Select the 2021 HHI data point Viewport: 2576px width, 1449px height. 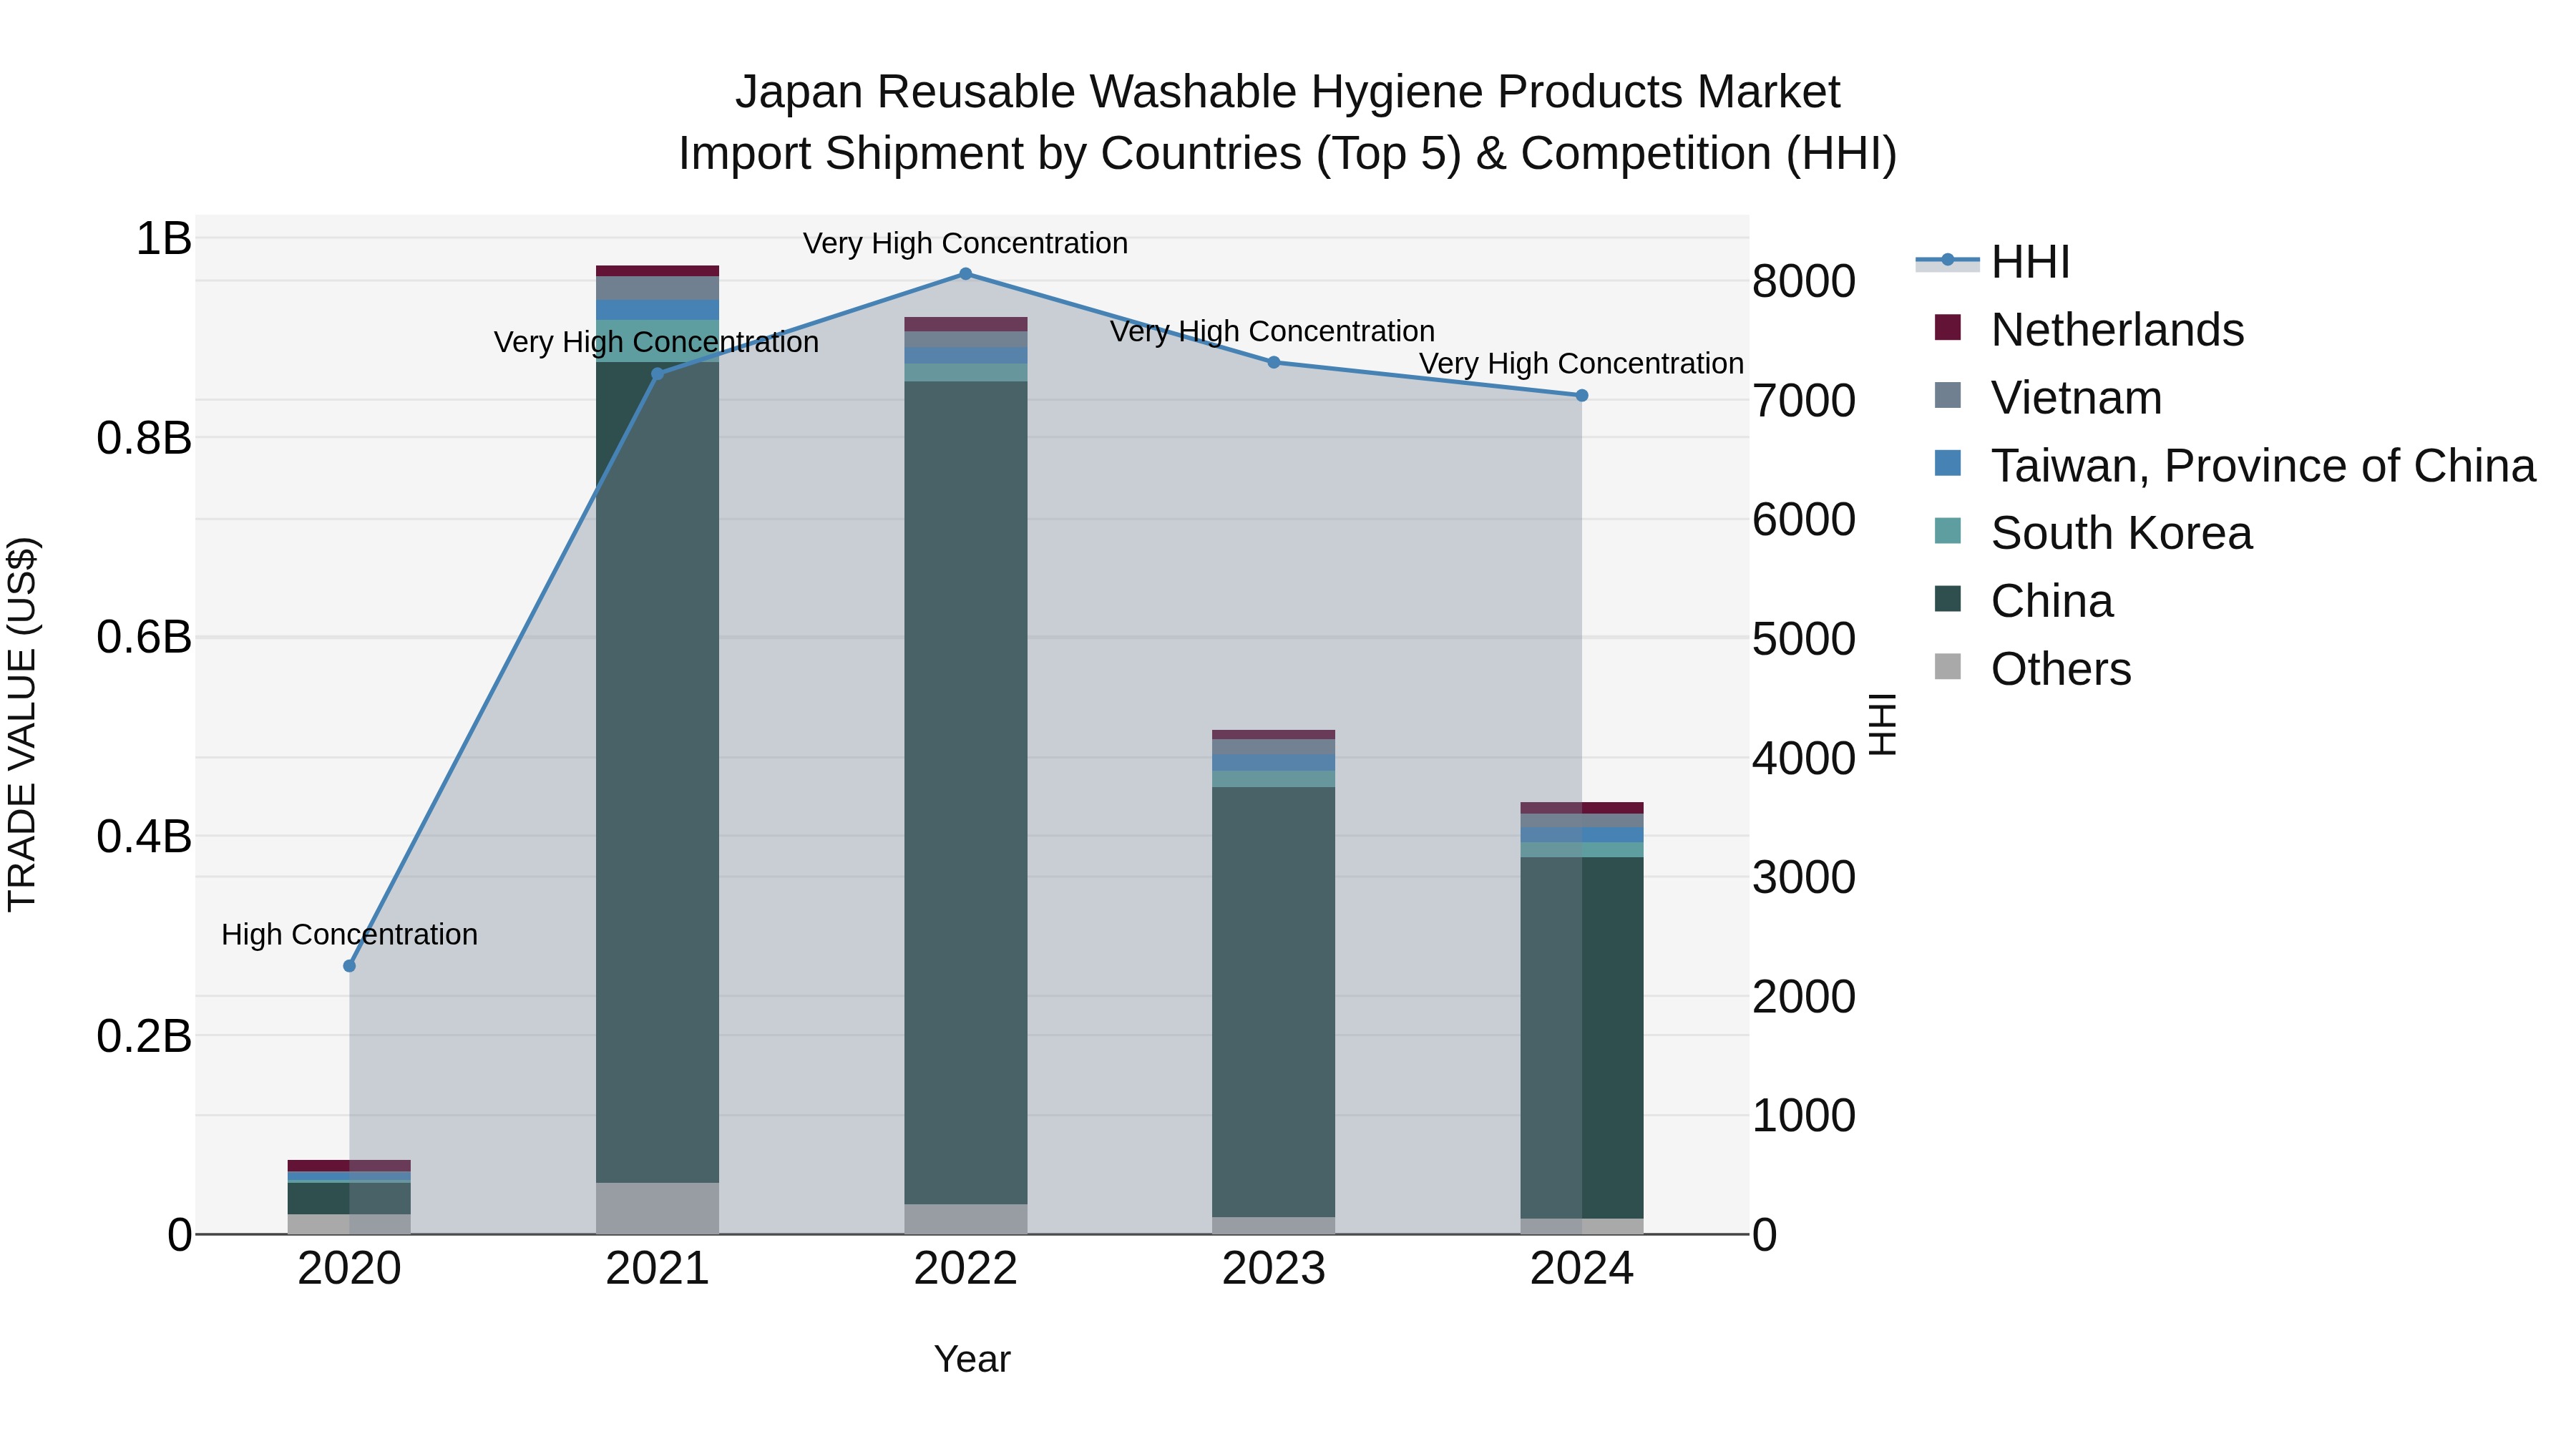pos(657,374)
